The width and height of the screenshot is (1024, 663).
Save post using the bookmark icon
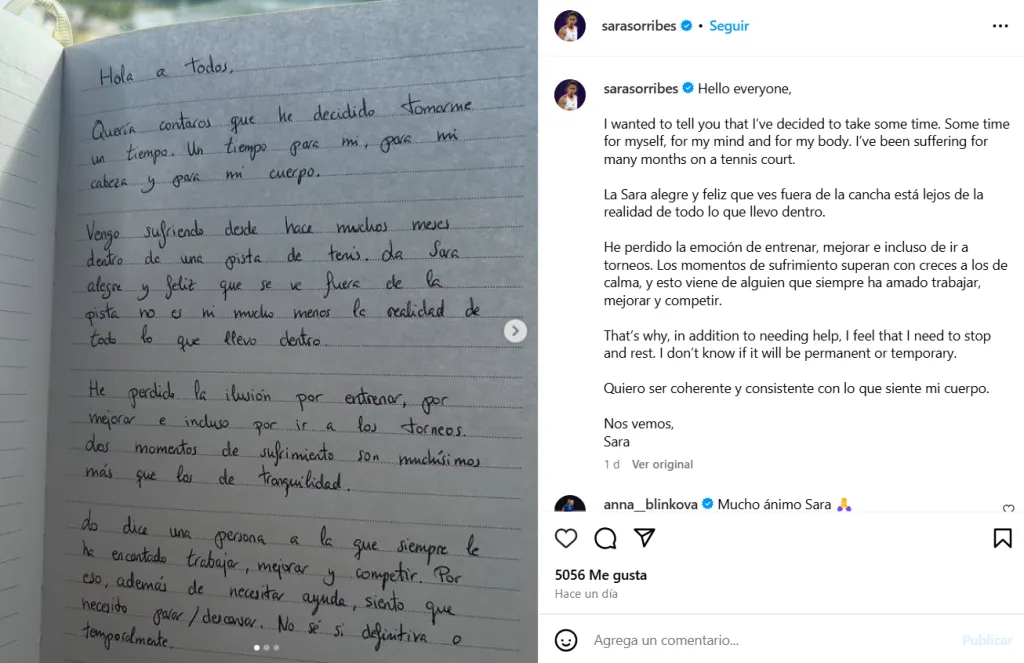click(1002, 539)
